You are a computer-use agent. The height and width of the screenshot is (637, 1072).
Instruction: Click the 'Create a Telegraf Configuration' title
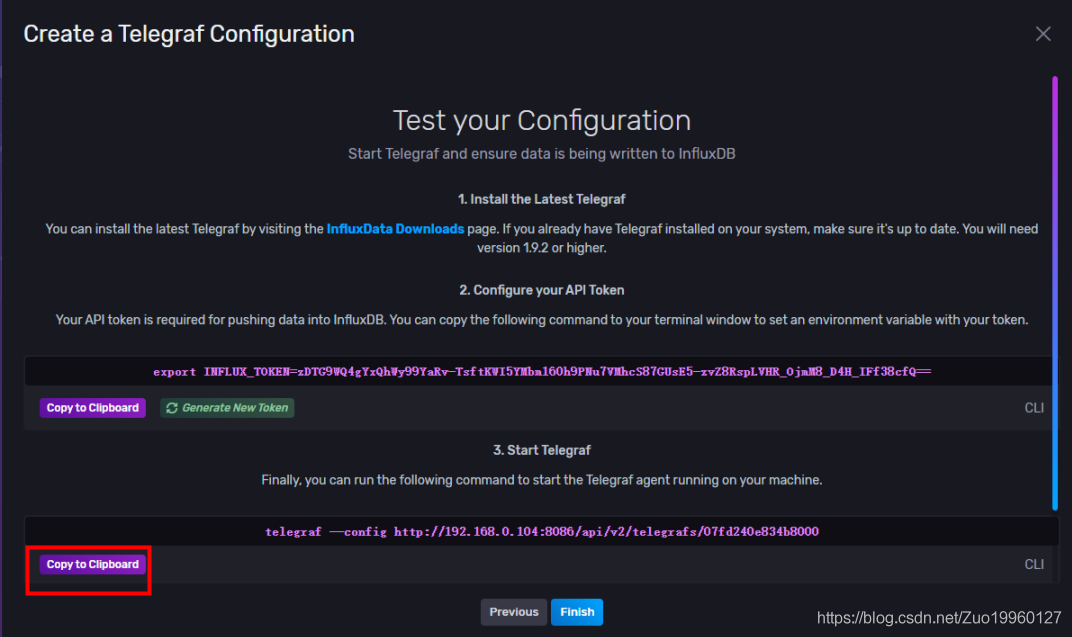(189, 34)
